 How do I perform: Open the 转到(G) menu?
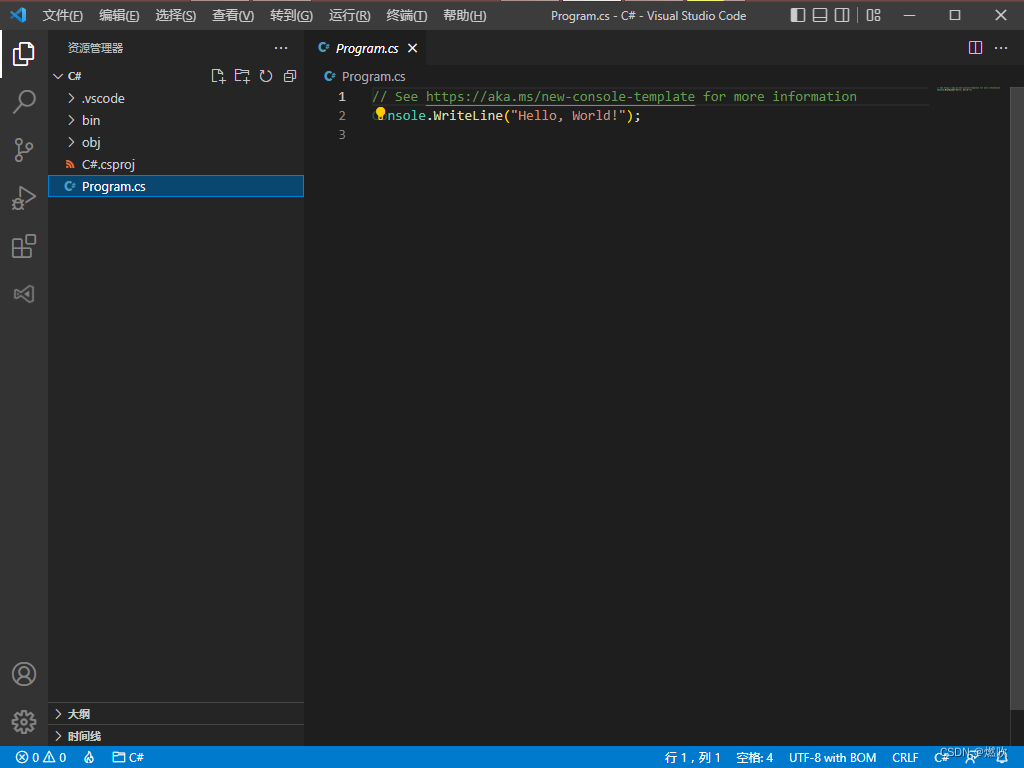(291, 15)
